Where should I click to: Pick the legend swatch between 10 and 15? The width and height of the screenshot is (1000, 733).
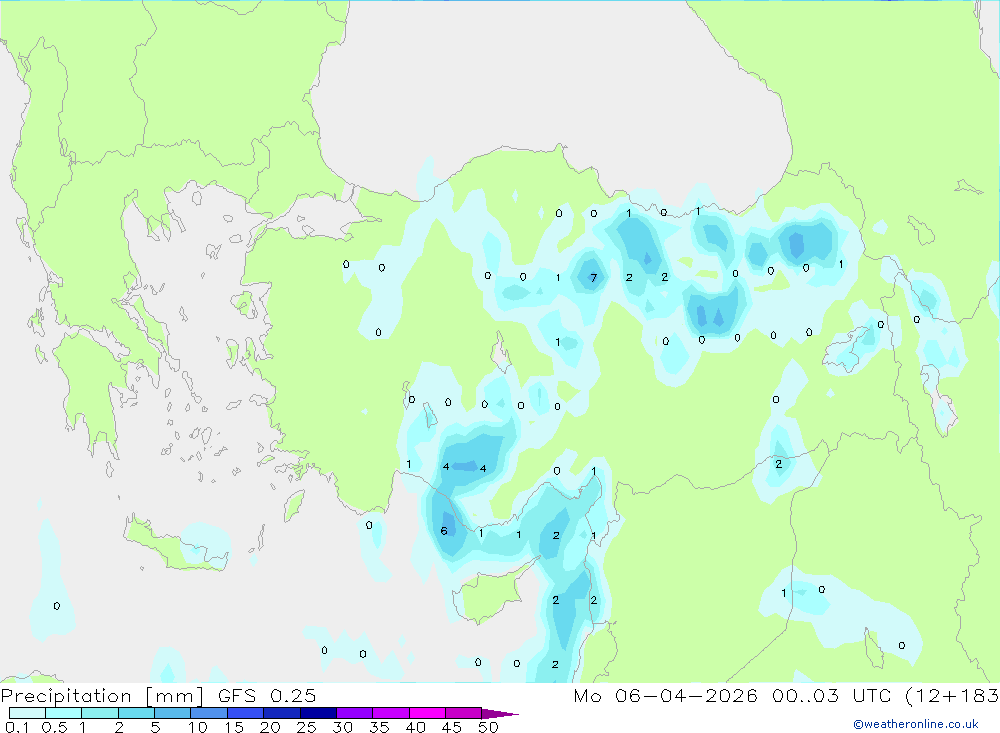[x=209, y=713]
